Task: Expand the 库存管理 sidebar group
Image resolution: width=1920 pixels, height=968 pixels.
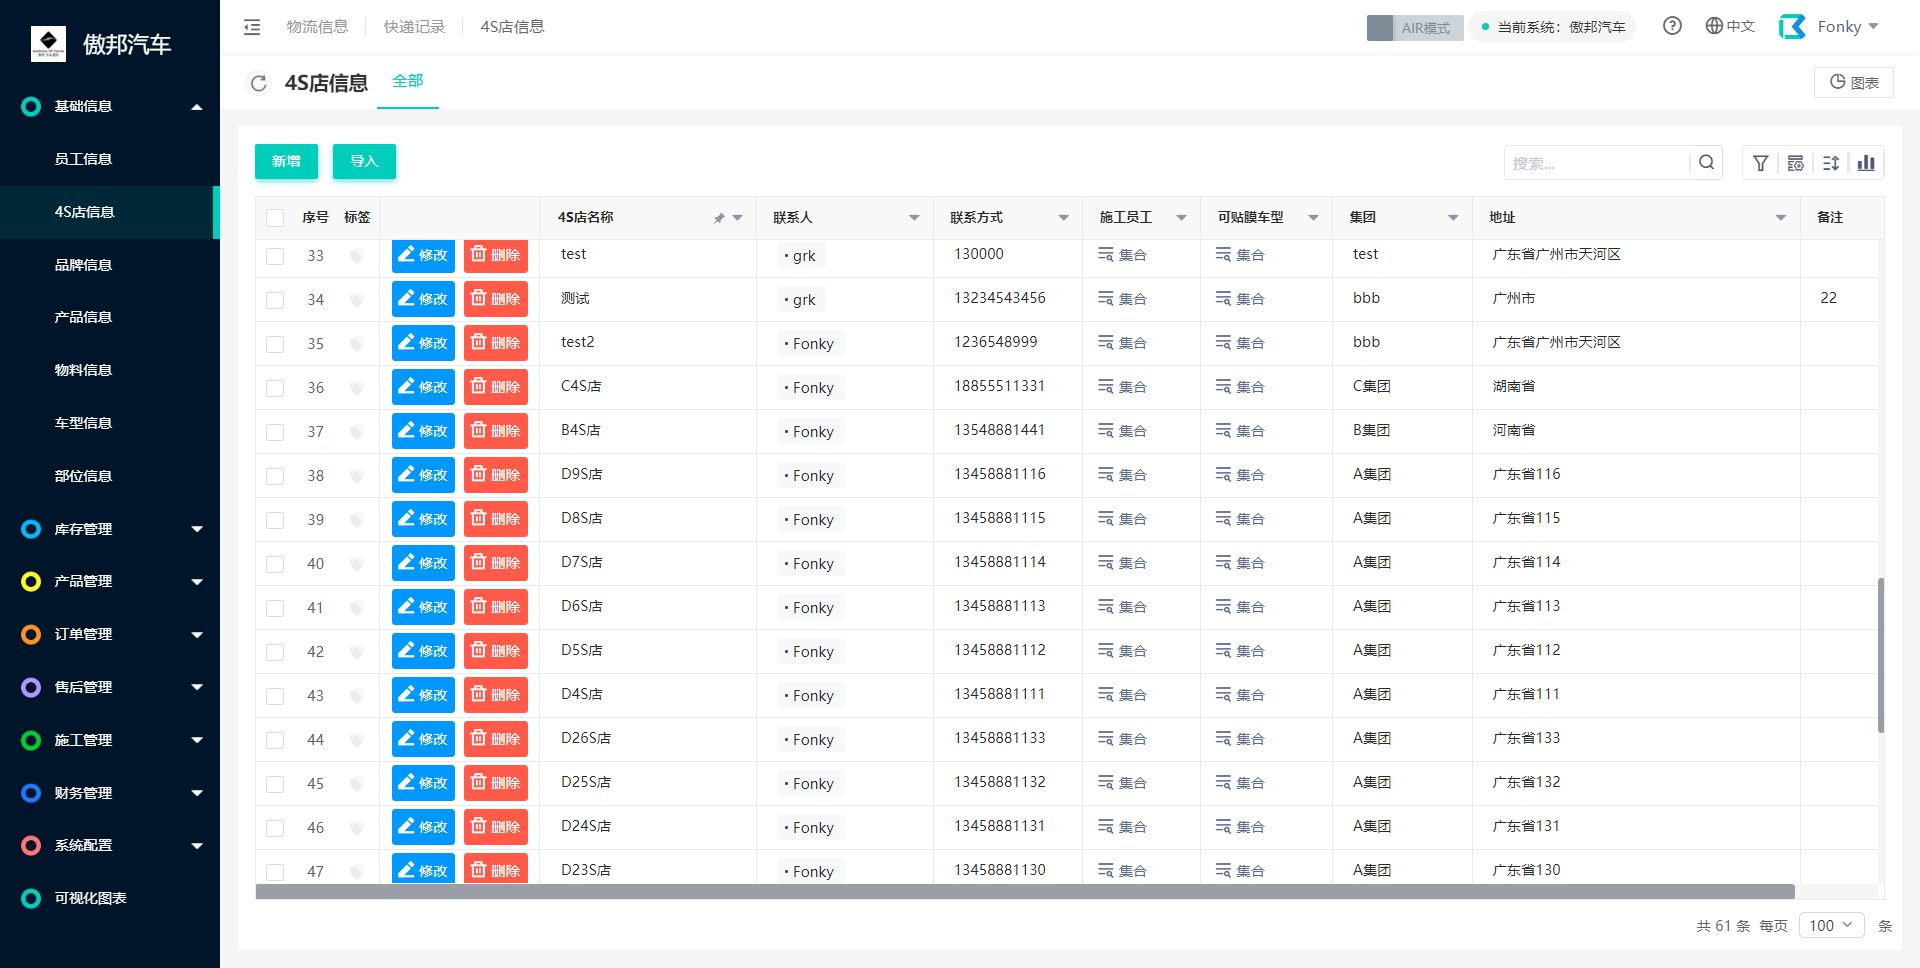Action: coord(110,529)
